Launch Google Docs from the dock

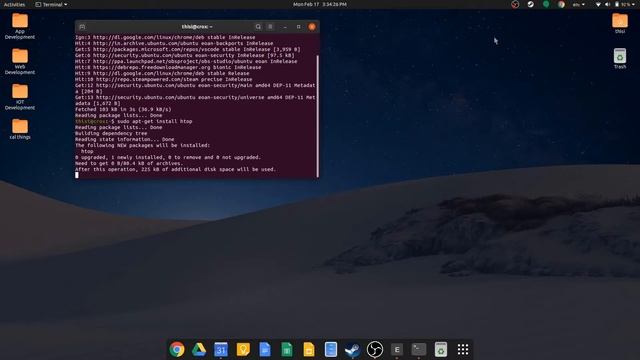[x=265, y=349]
